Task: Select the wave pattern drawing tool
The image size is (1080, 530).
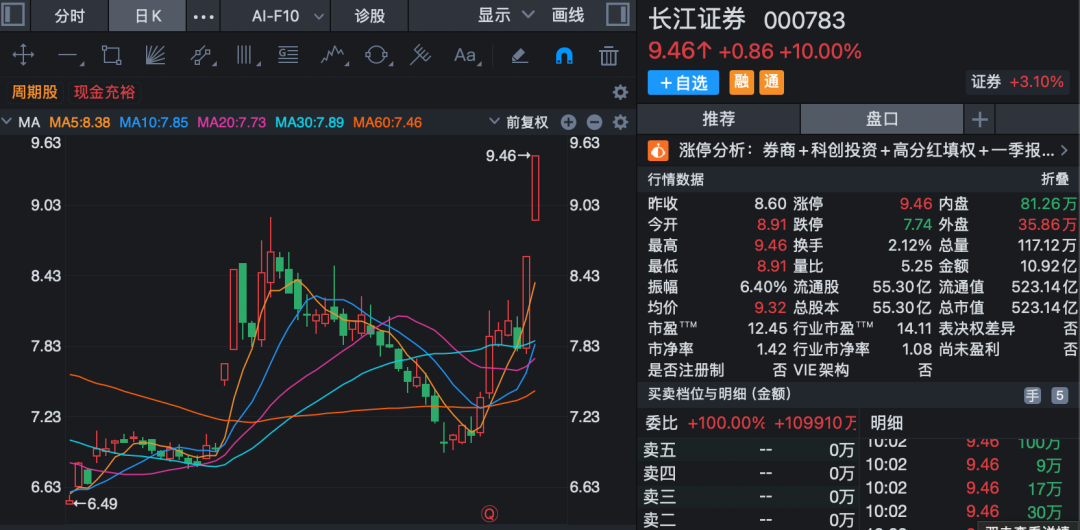Action: 333,55
